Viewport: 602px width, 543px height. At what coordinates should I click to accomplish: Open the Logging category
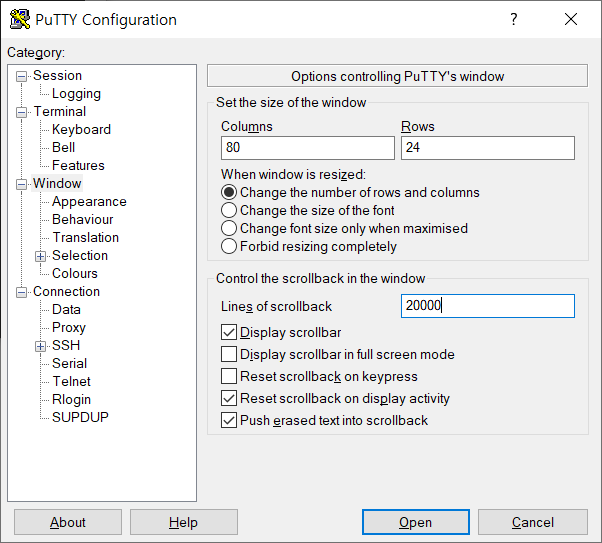76,93
